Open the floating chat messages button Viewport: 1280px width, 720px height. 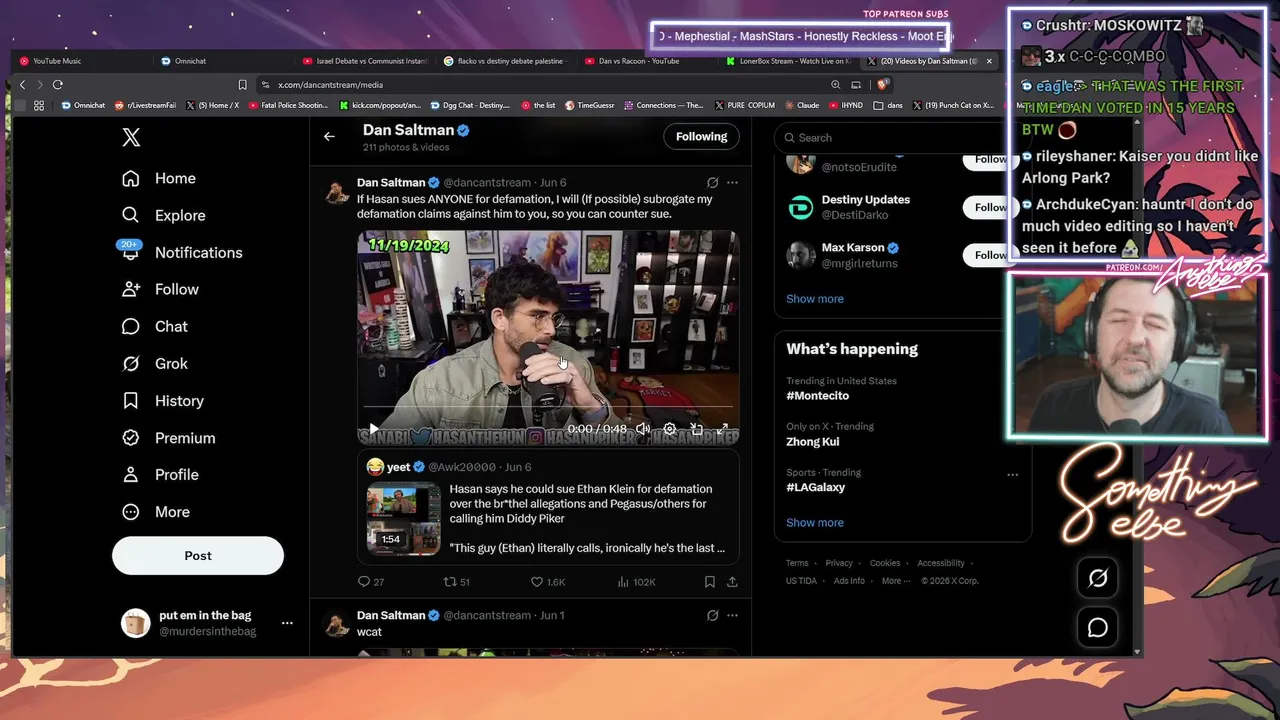point(1097,628)
